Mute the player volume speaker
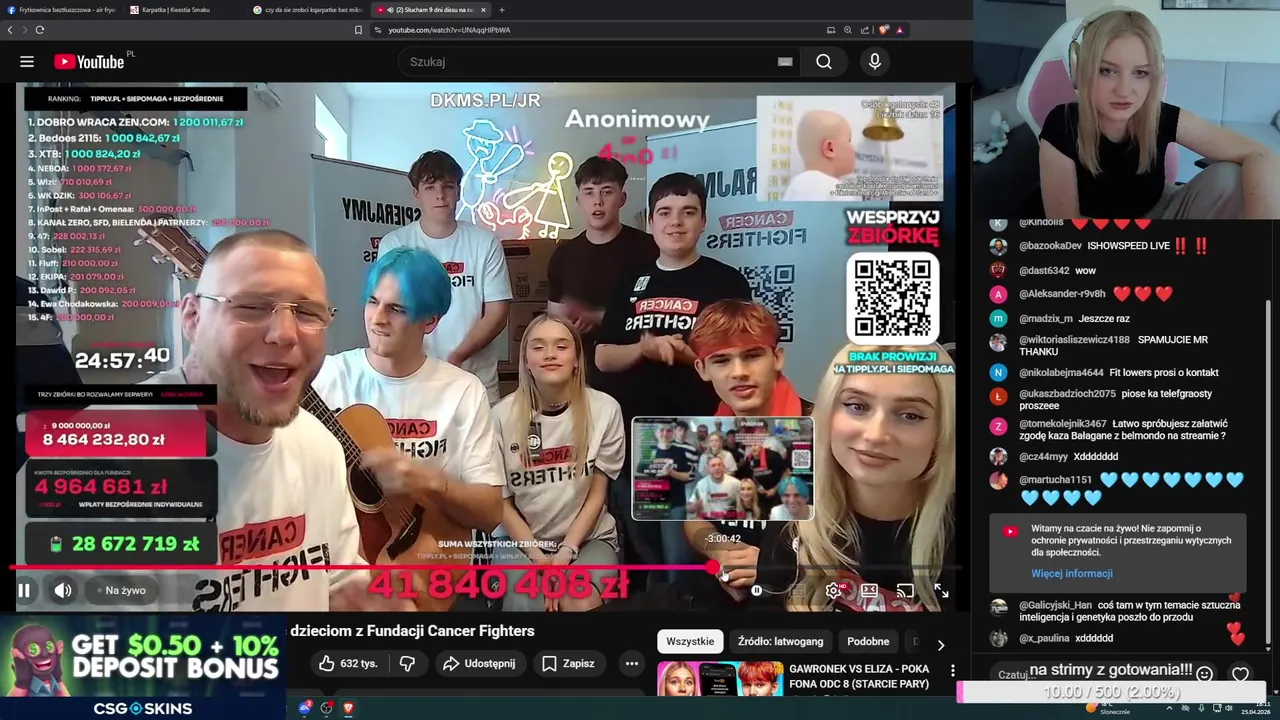Viewport: 1280px width, 720px height. (62, 590)
